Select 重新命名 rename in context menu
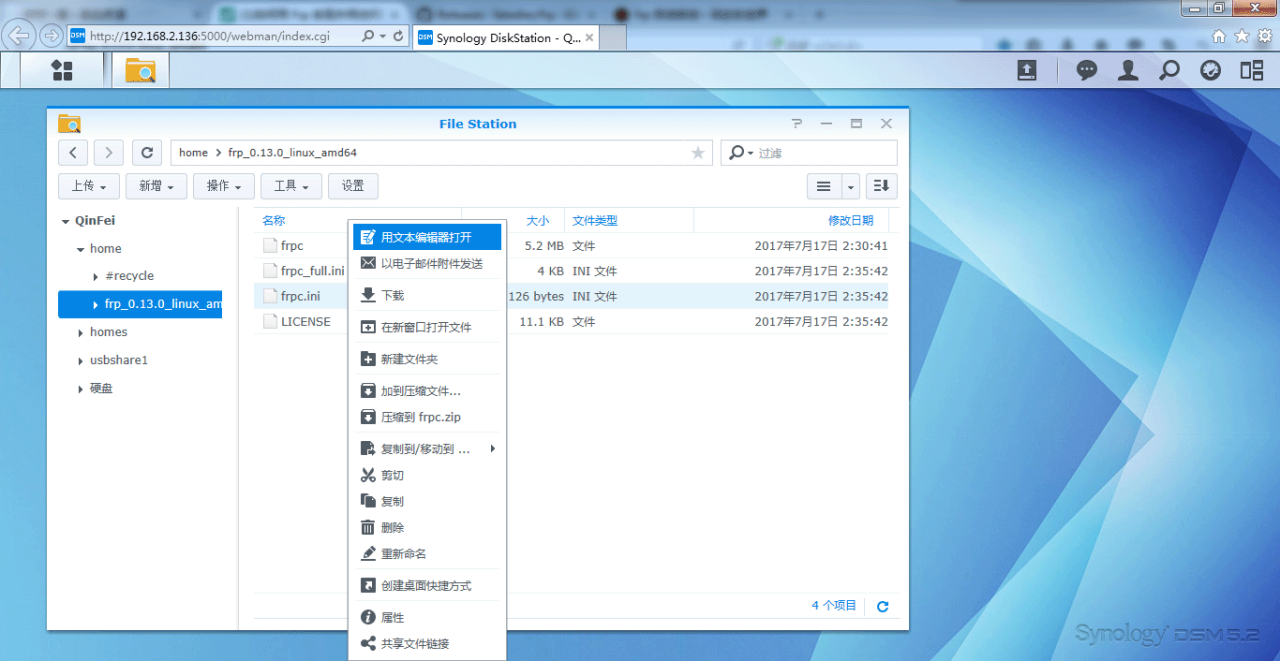This screenshot has width=1280, height=661. pyautogui.click(x=403, y=553)
